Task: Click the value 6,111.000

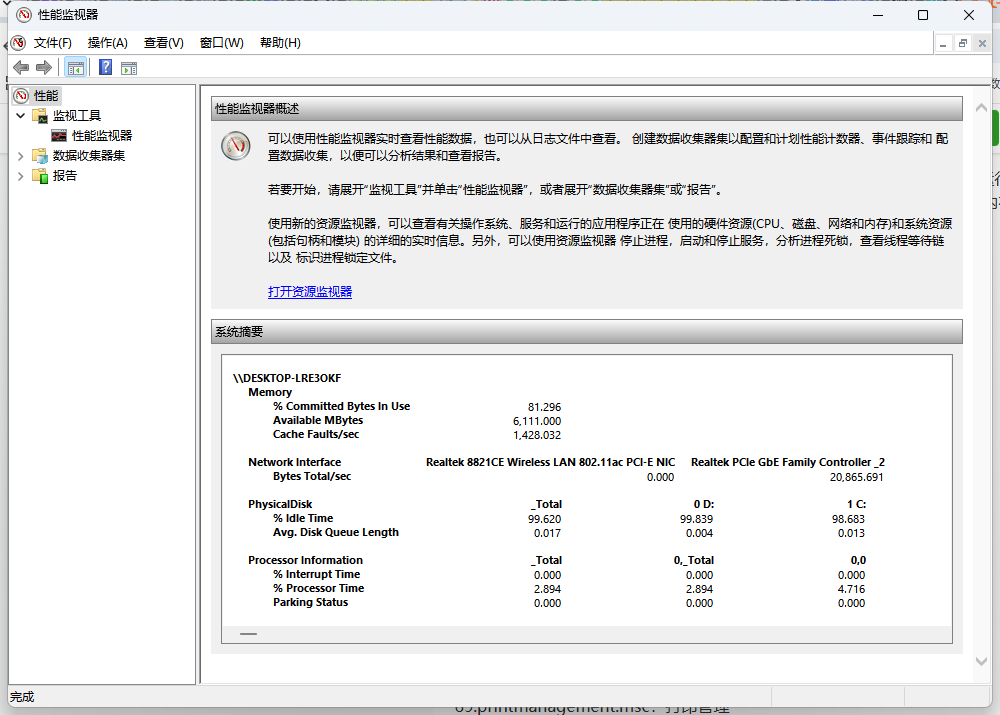Action: [537, 421]
